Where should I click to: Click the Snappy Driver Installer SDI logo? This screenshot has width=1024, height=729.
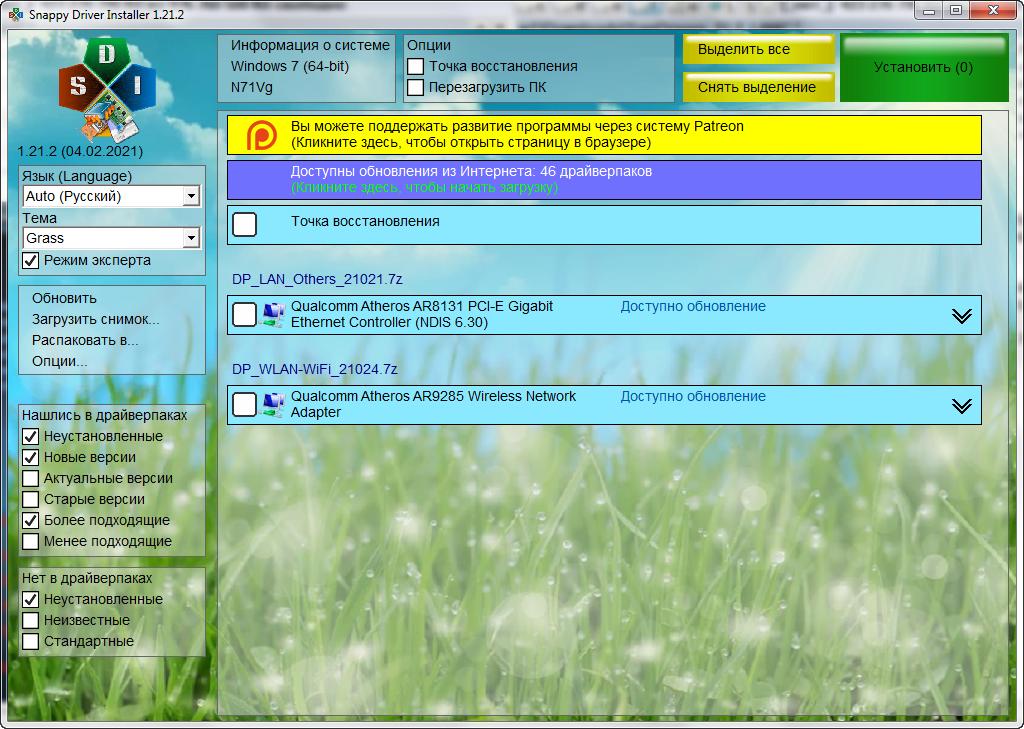107,89
